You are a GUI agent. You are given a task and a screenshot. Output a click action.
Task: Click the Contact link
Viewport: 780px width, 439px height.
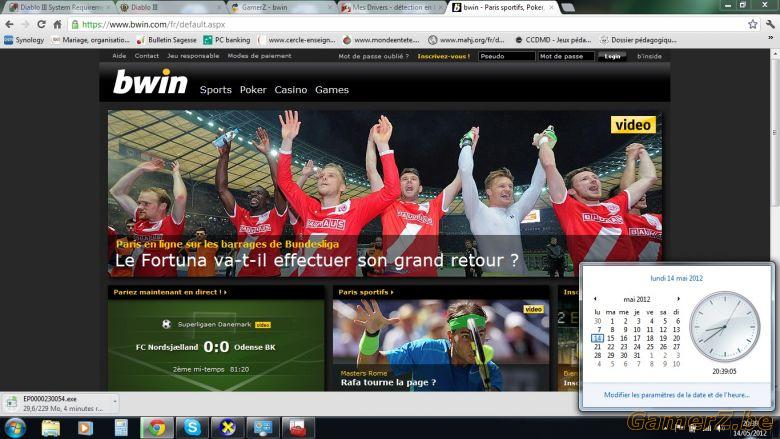tap(147, 56)
